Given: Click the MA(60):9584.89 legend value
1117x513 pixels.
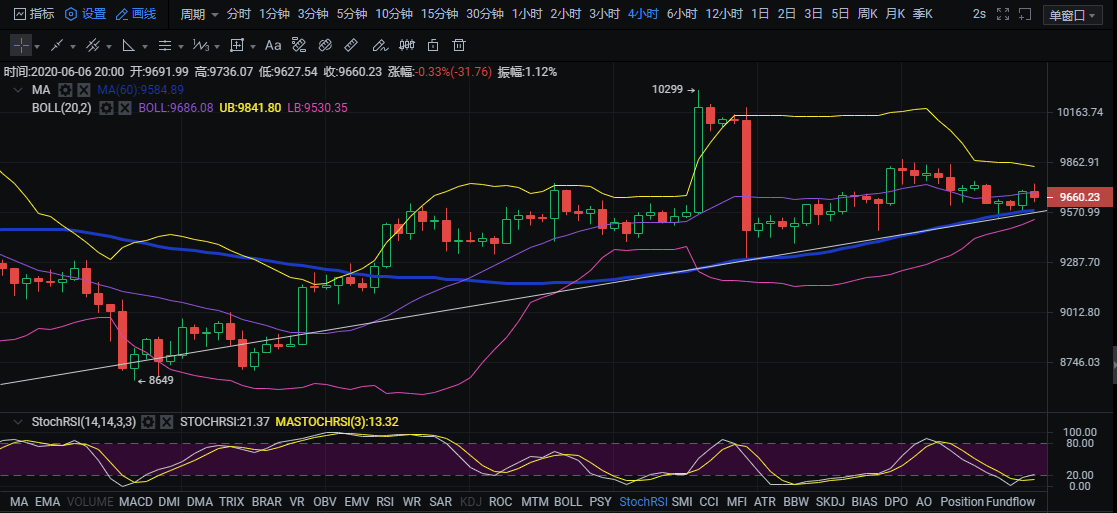Looking at the screenshot, I should point(140,90).
